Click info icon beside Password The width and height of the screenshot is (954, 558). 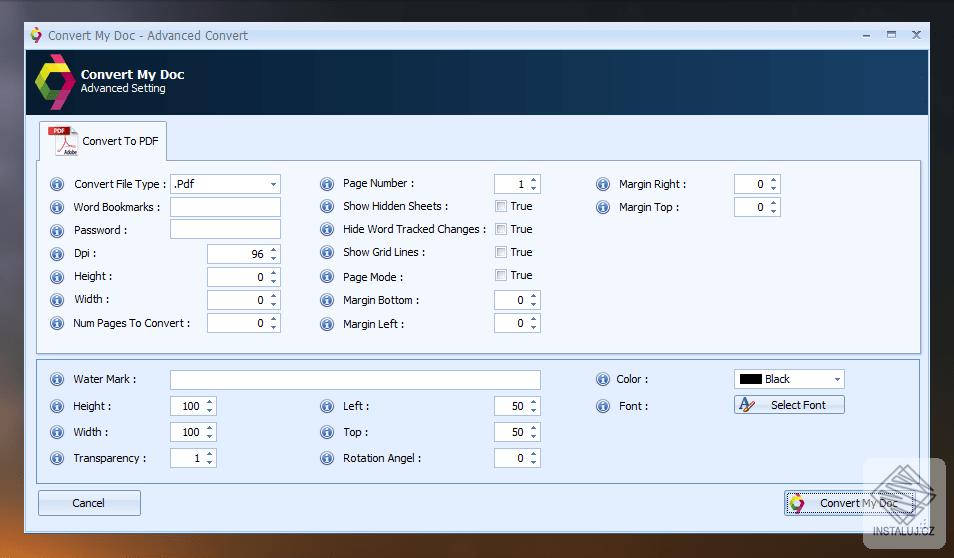coord(57,231)
